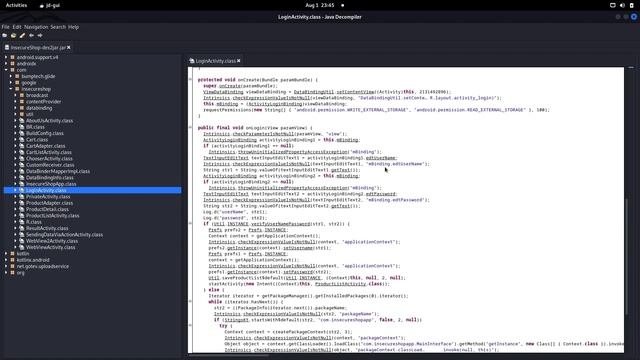Screen dimensions: 640x360
Task: Expand the google package node
Action: pyautogui.click(x=11, y=83)
